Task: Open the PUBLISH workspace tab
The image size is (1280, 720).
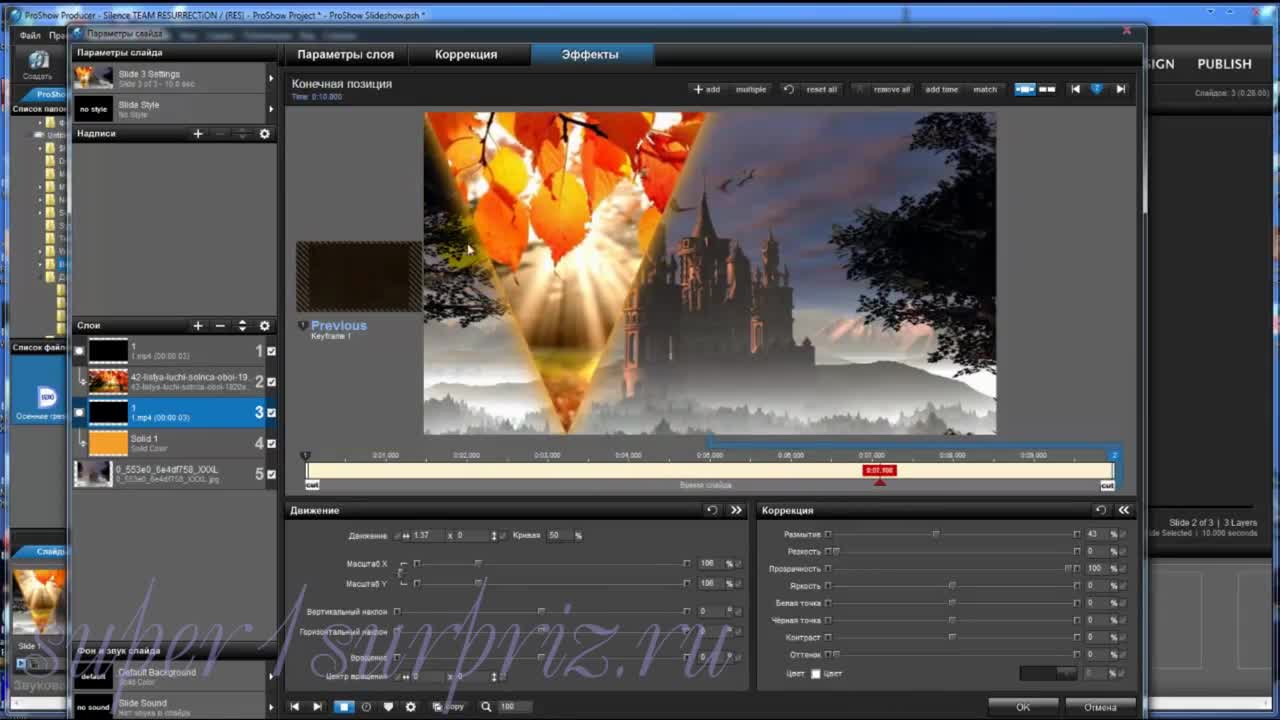Action: click(1224, 64)
